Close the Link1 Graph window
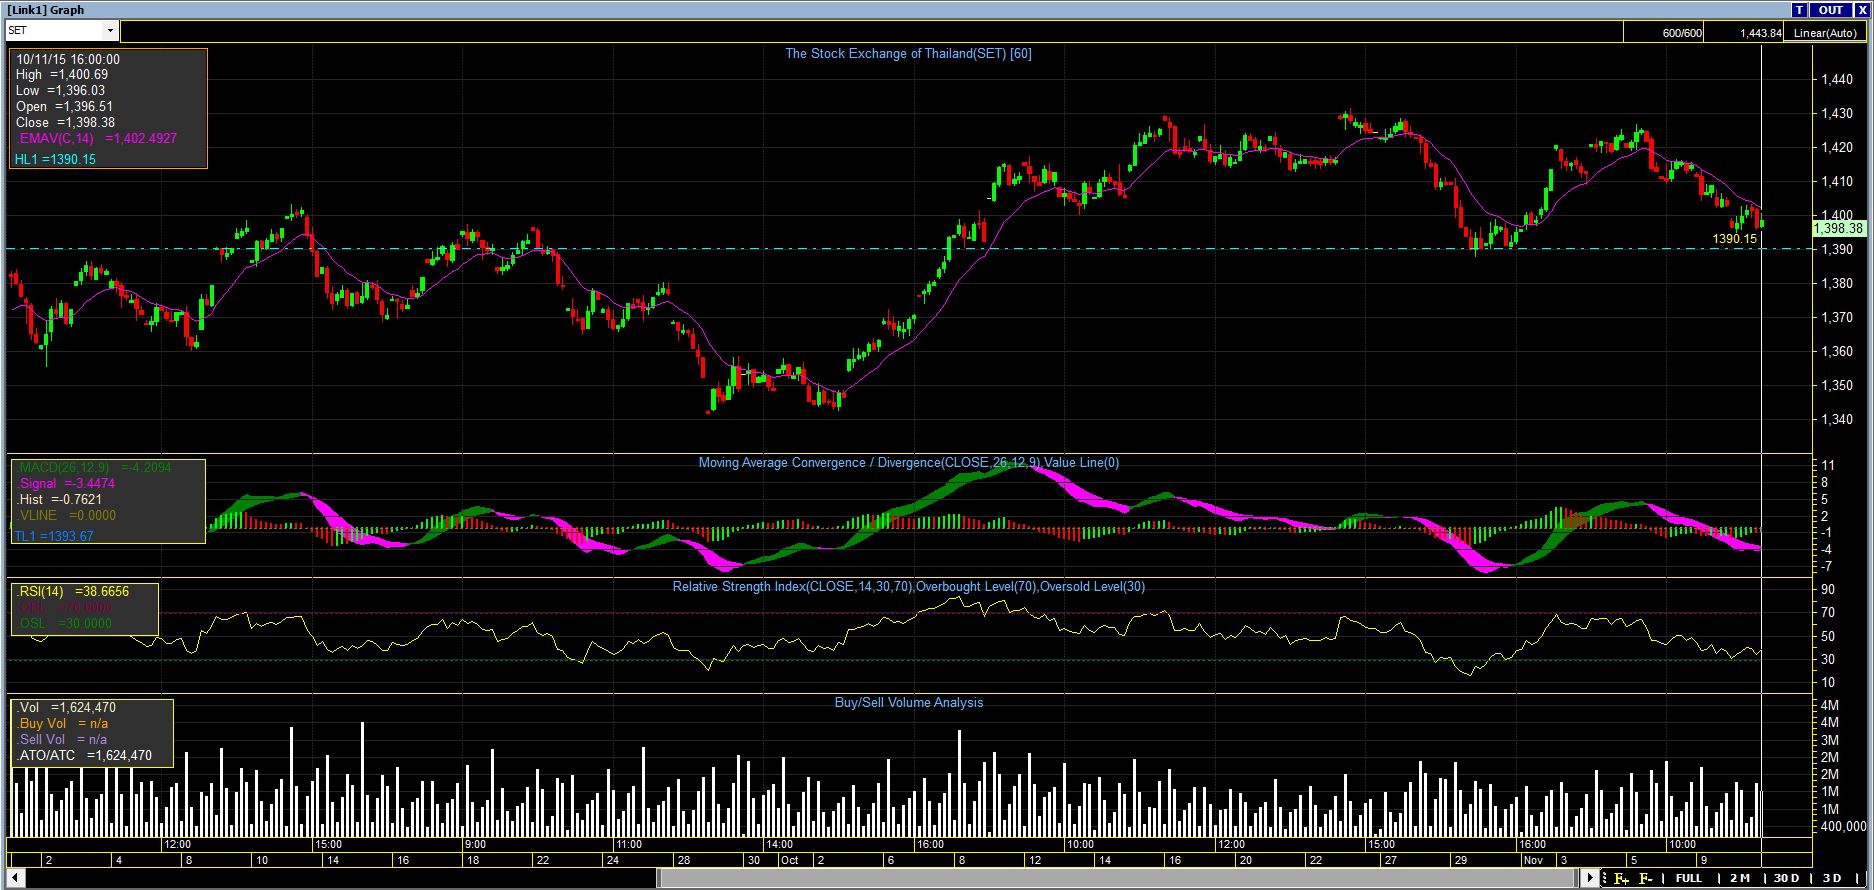Screen dimensions: 1874x890 coord(1861,10)
